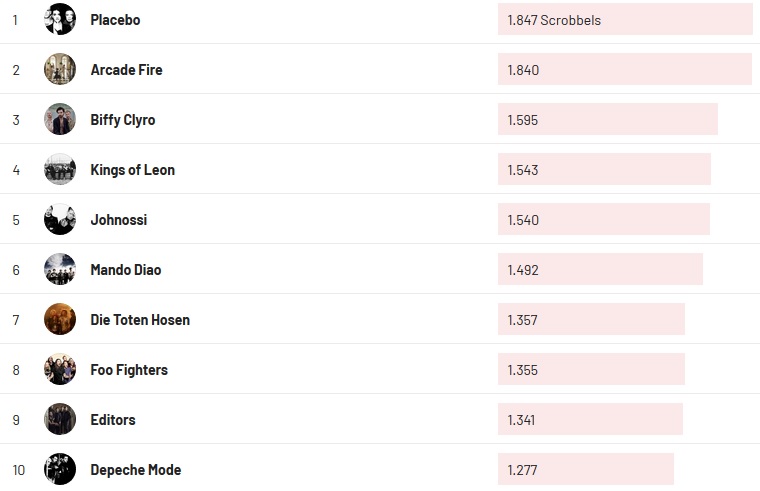The height and width of the screenshot is (491, 760).
Task: Click the Editors avatar thumbnail
Action: point(60,419)
